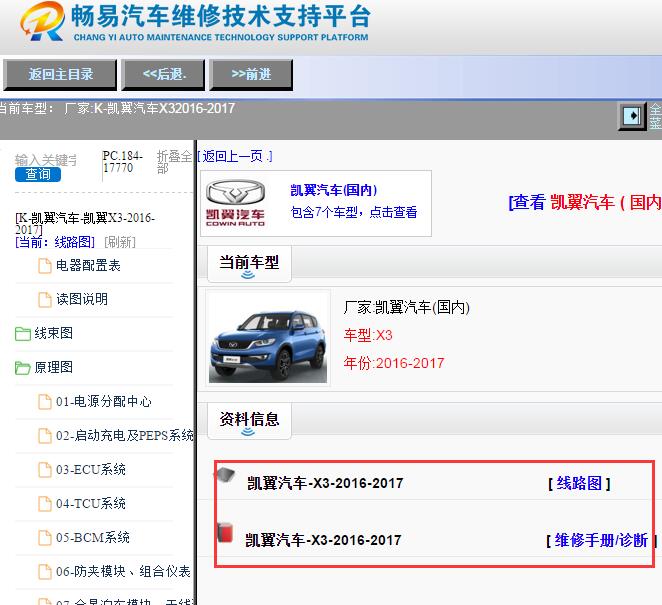Open 01-电源分配中心 tree item
The width and height of the screenshot is (662, 605).
tap(103, 402)
